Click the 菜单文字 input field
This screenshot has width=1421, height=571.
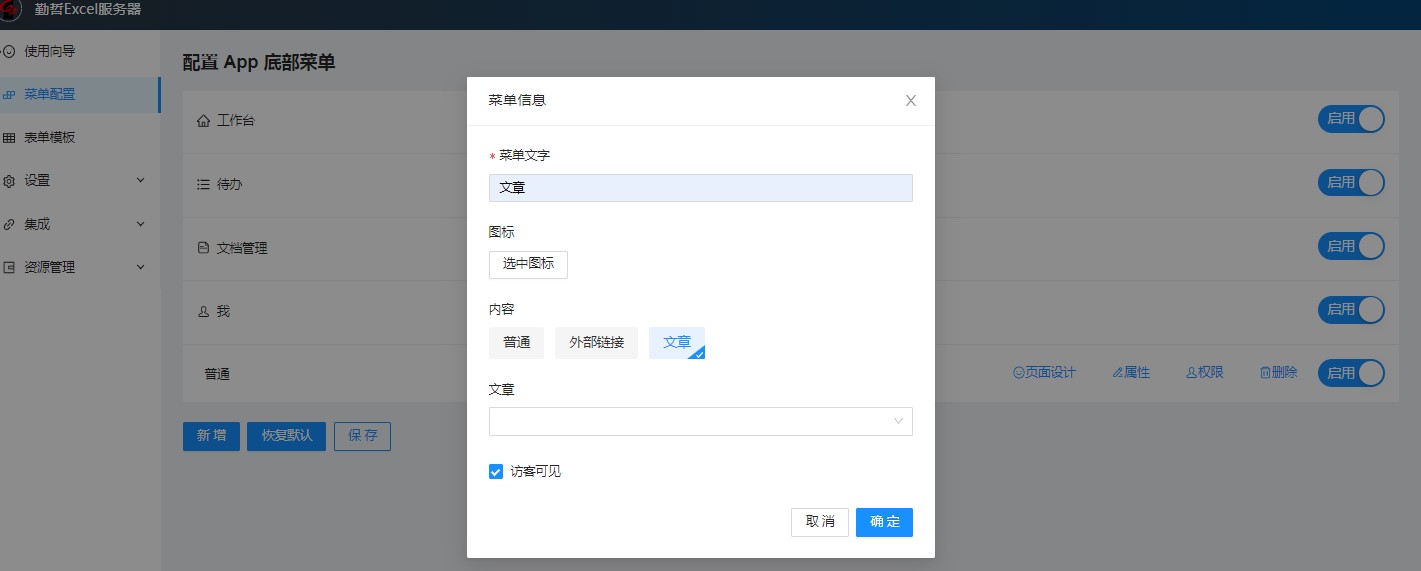(x=700, y=188)
